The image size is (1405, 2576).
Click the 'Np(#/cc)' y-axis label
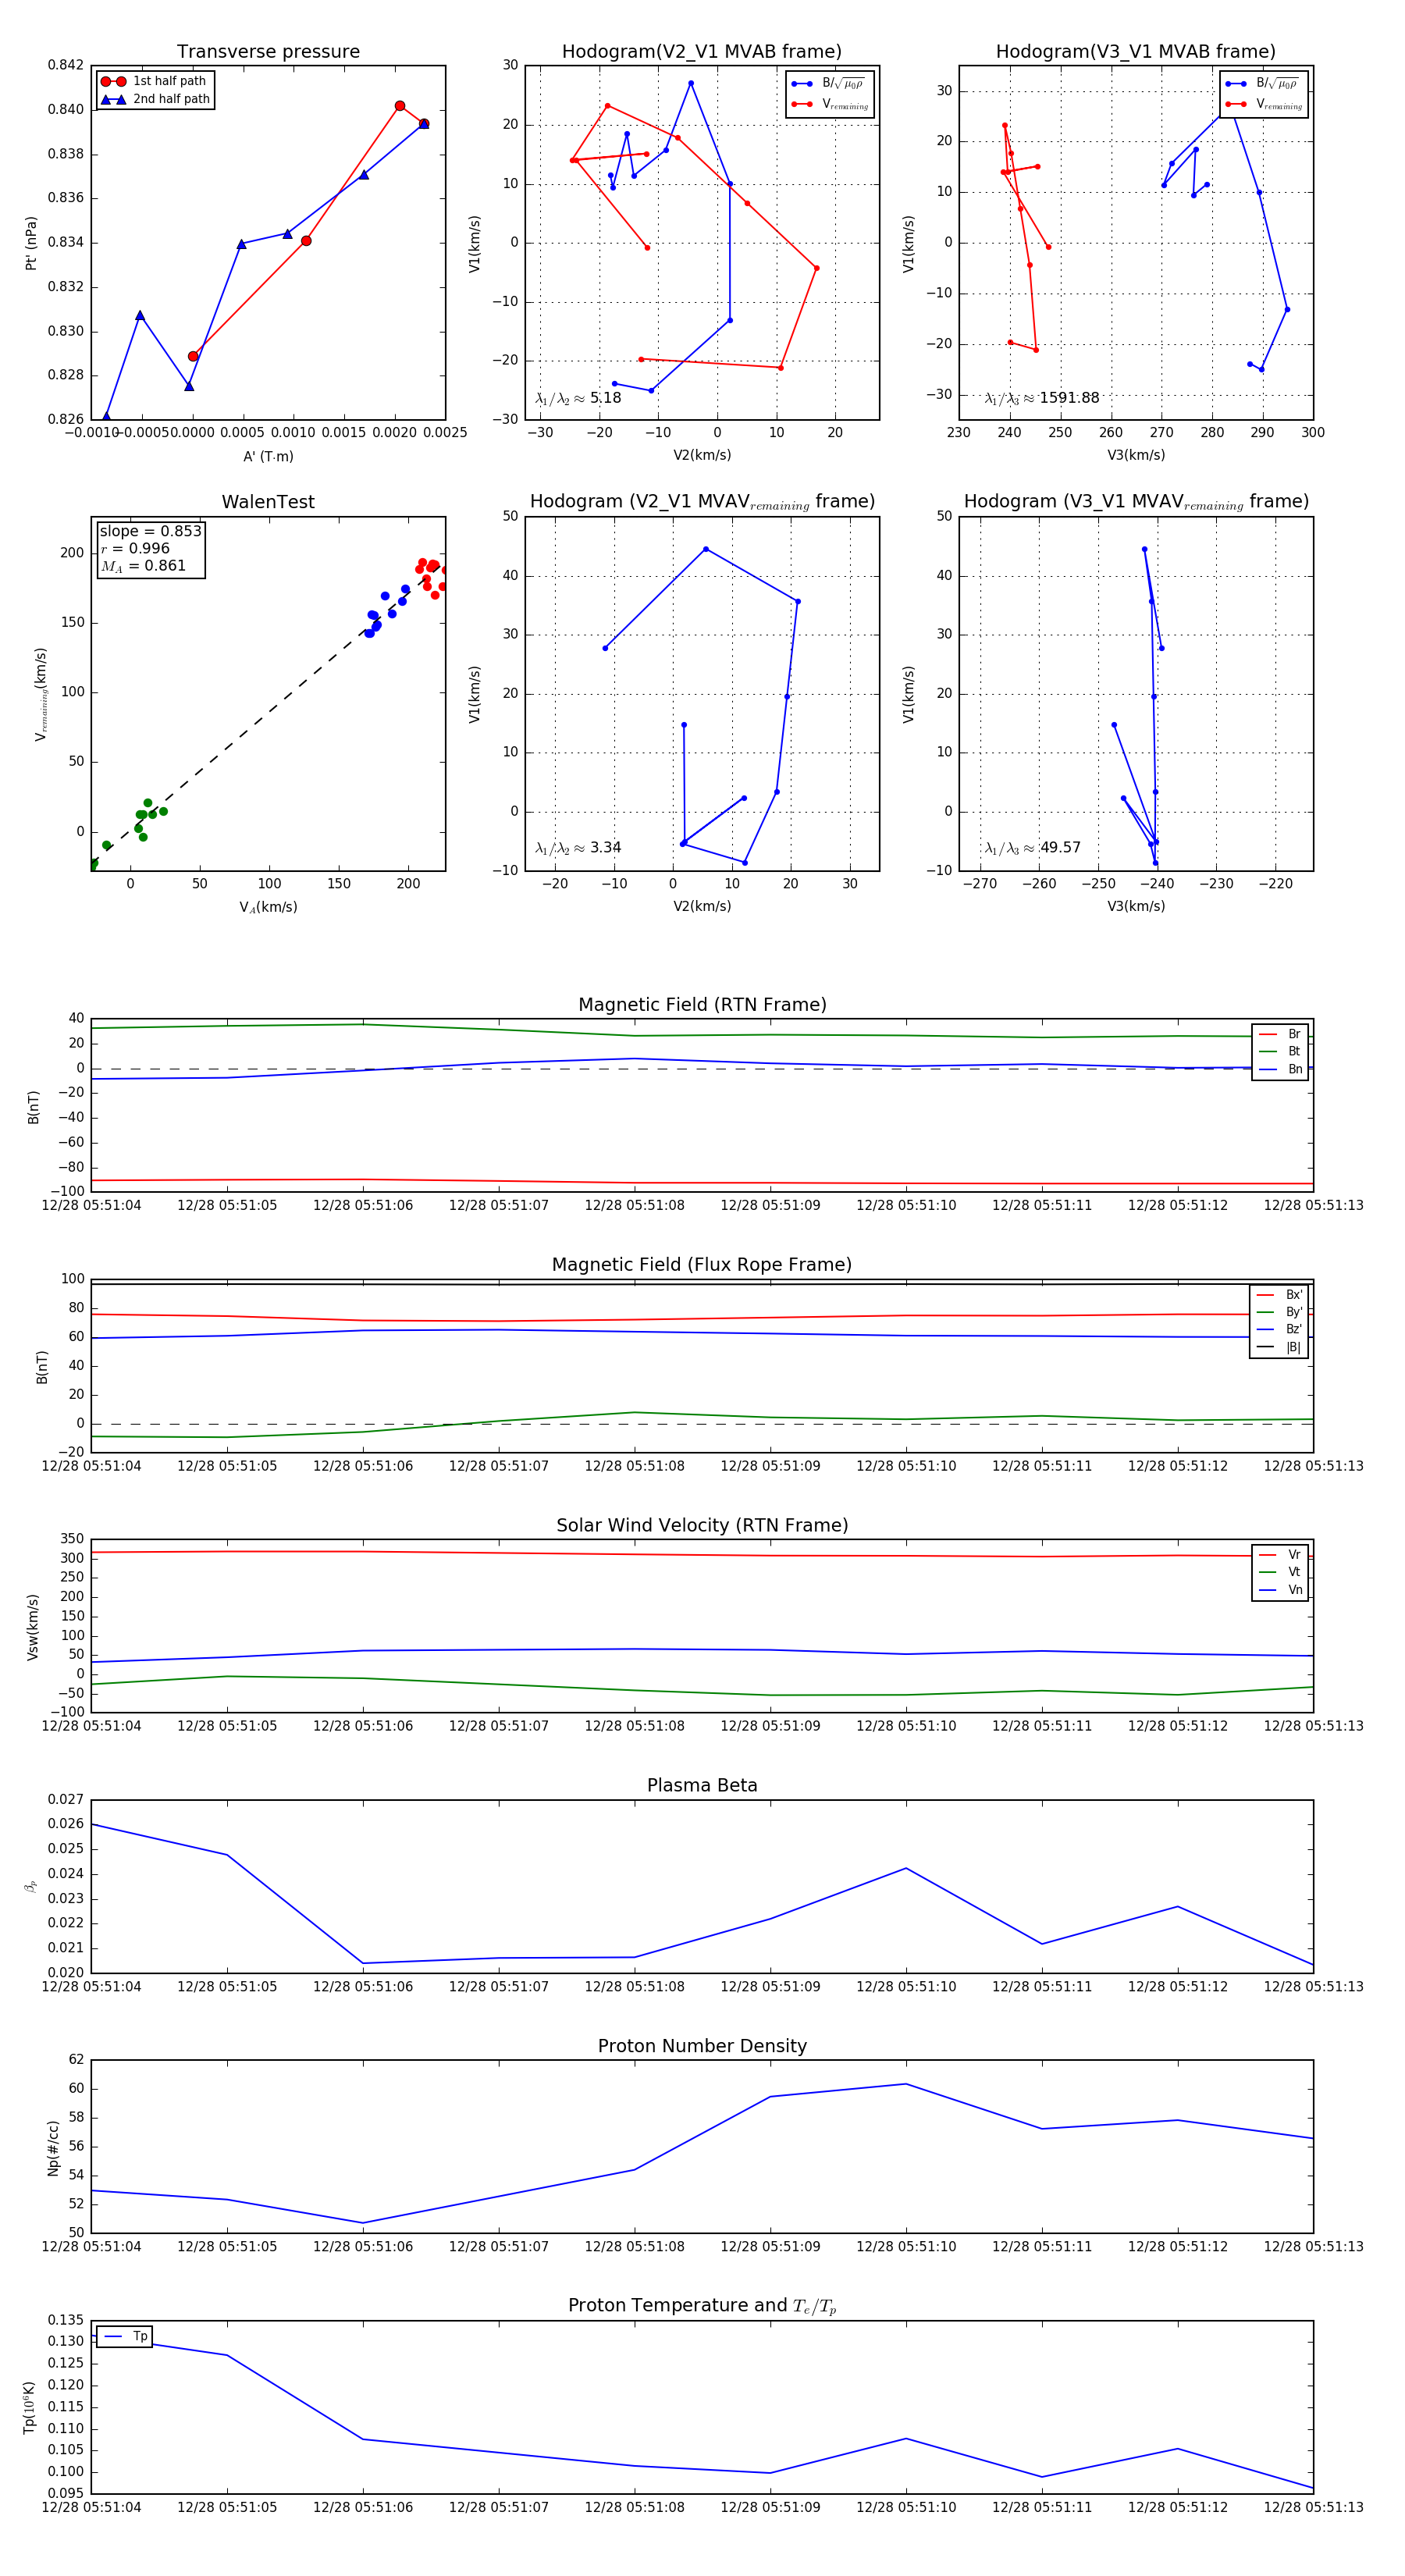click(54, 2148)
